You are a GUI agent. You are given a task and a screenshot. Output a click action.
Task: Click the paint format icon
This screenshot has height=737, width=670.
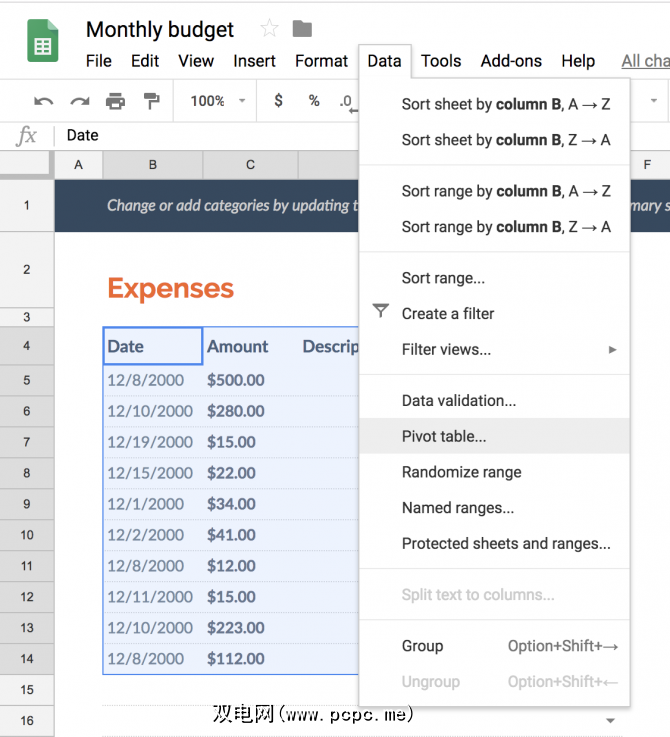coord(151,101)
